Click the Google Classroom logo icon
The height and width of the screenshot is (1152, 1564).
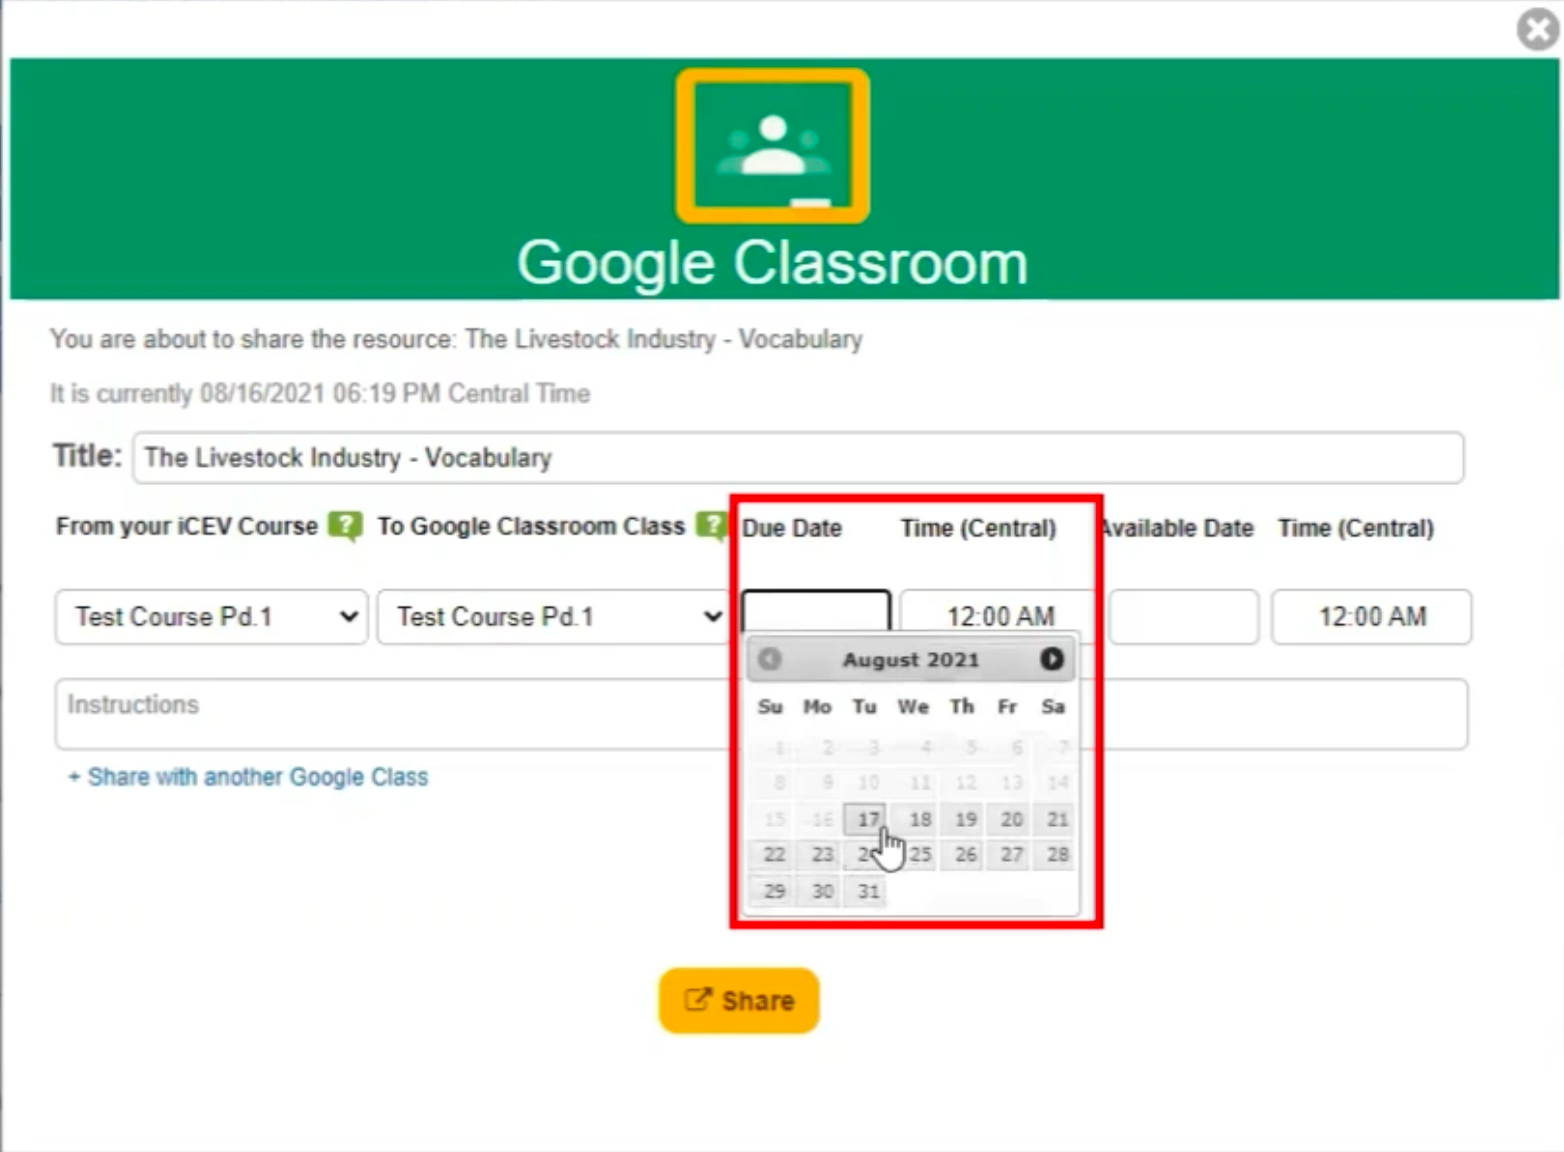tap(772, 146)
